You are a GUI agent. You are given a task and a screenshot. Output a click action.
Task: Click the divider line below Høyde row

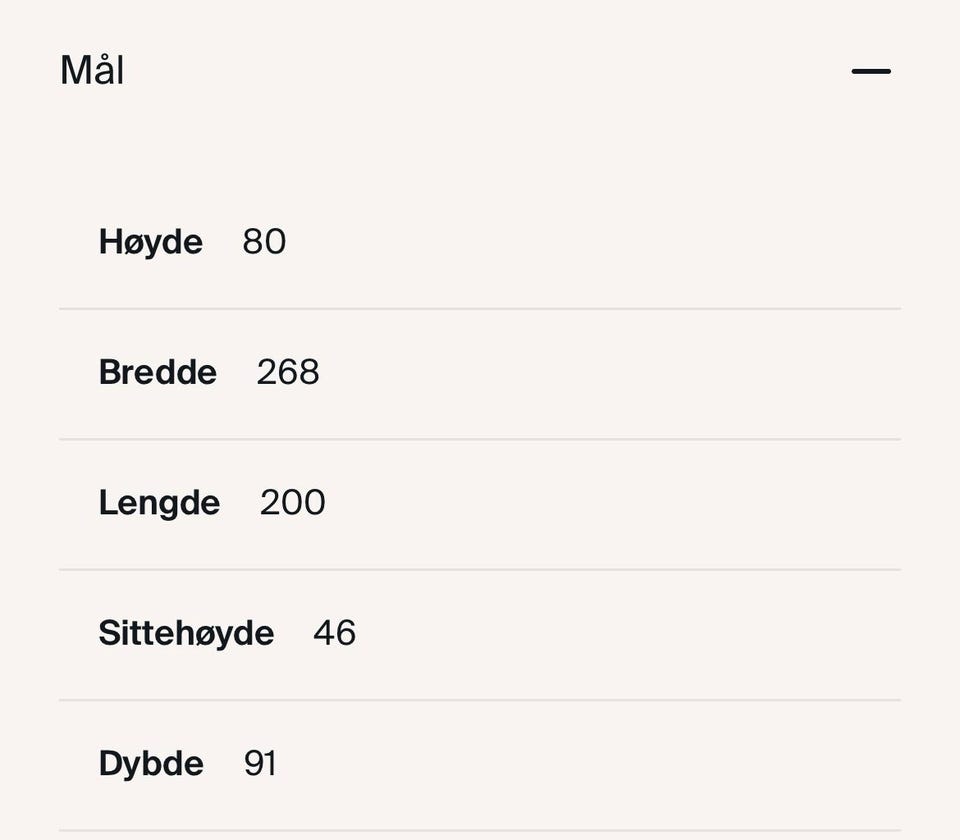click(x=480, y=309)
